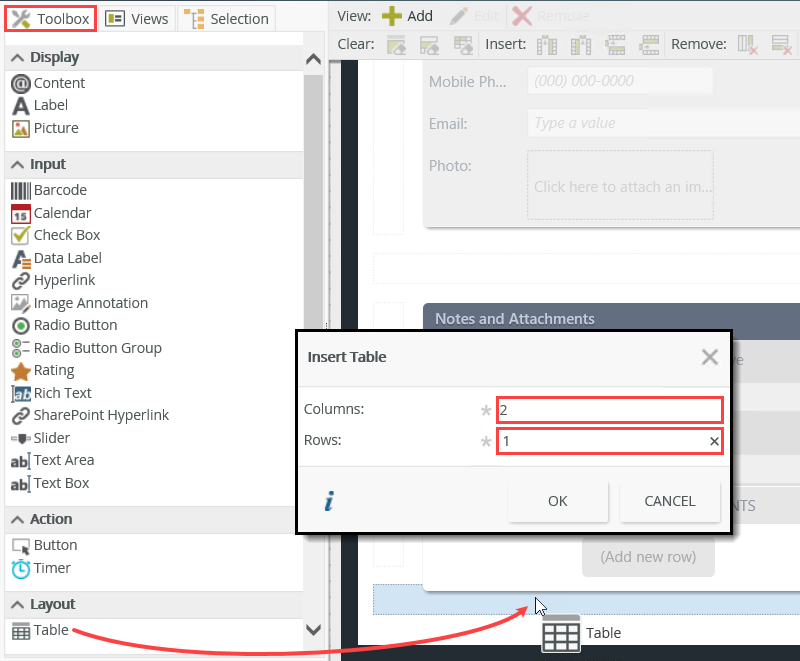
Task: Switch to the Views tab
Action: pyautogui.click(x=137, y=18)
